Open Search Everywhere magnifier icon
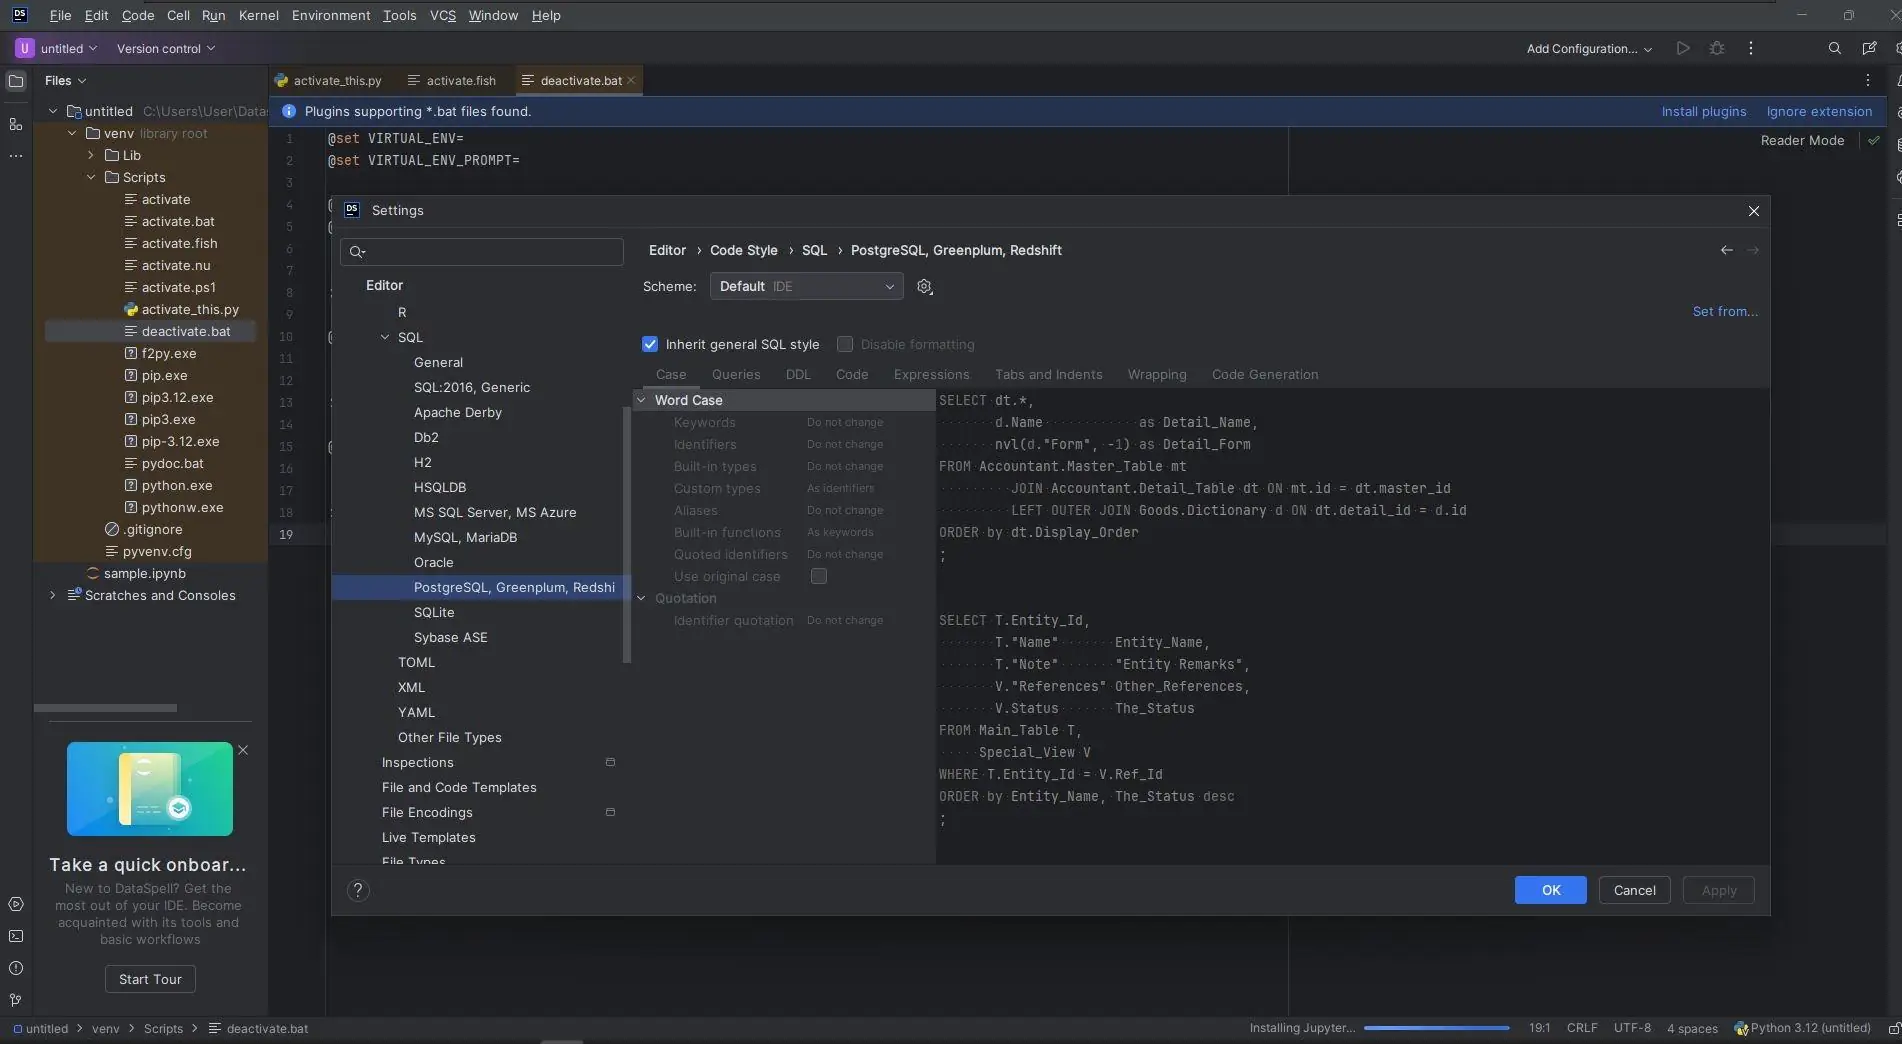Screen dimensions: 1902x1044 click(1834, 48)
